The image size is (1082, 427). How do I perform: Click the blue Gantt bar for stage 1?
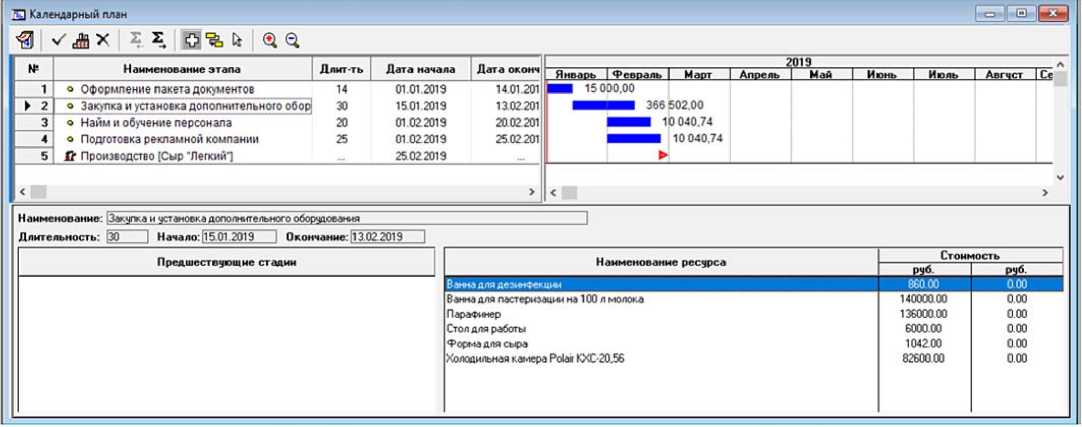click(560, 88)
